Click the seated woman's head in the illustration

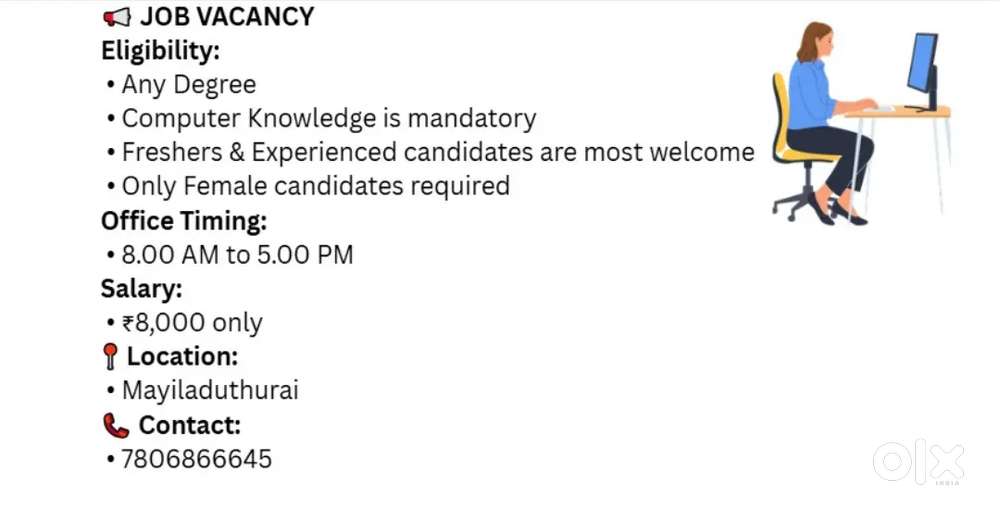815,42
